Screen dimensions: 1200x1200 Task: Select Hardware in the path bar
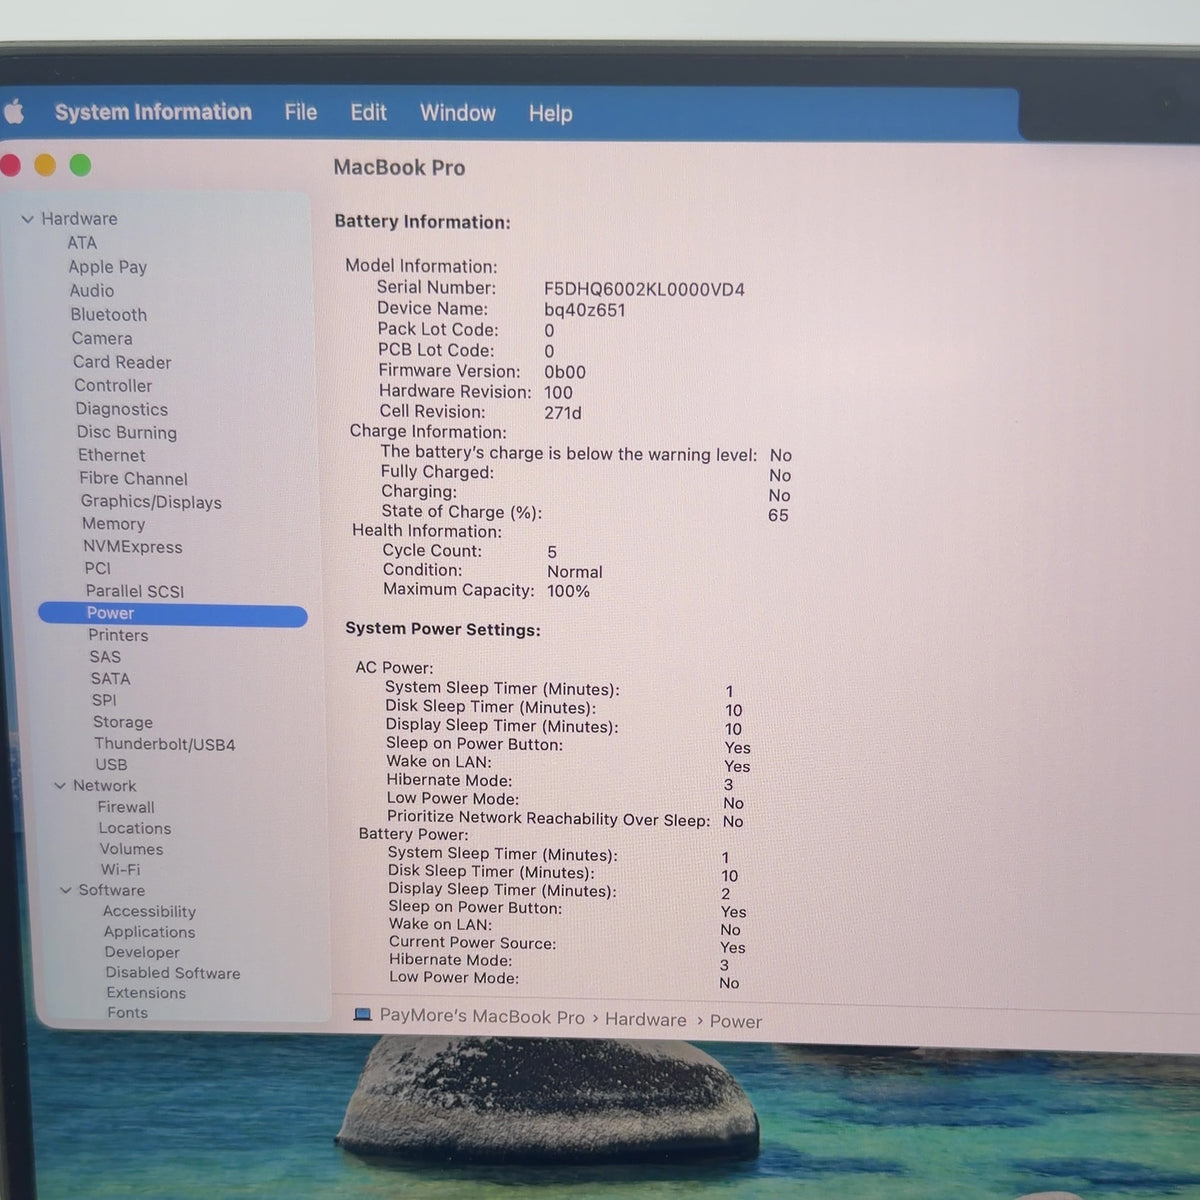click(646, 1020)
